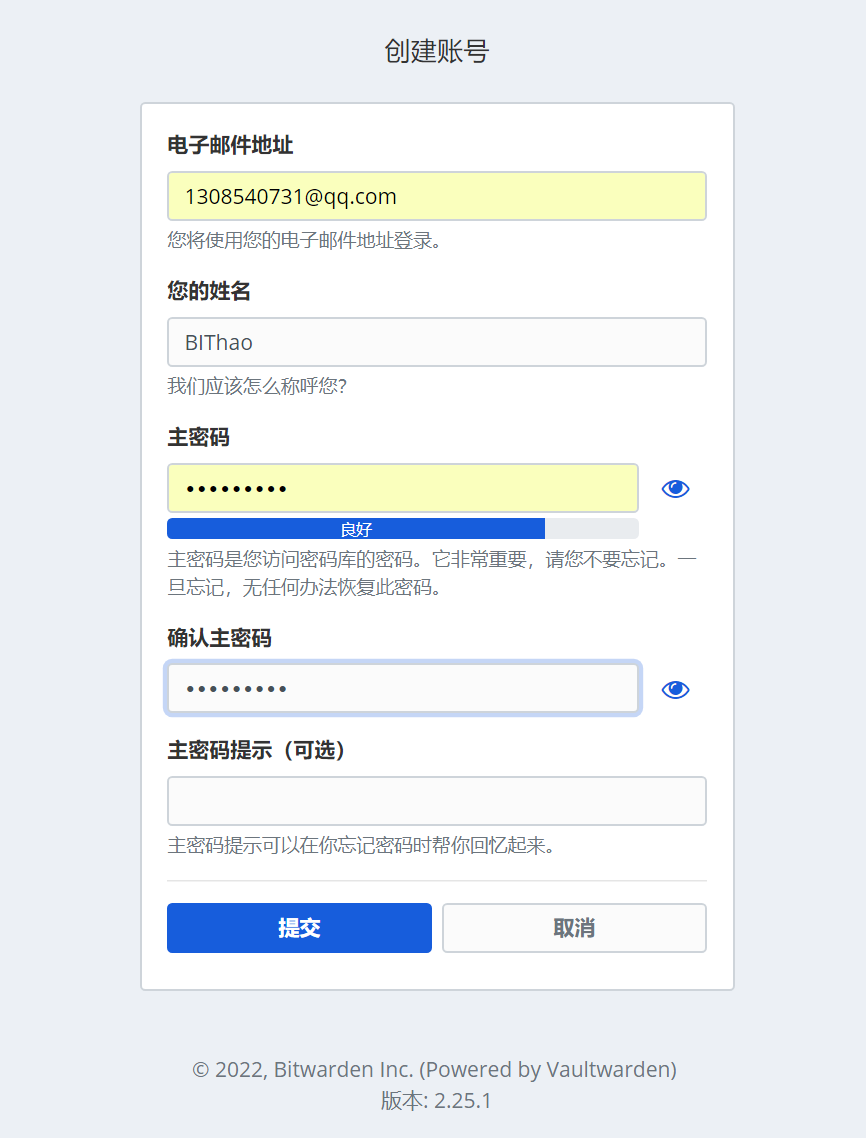The width and height of the screenshot is (866, 1138).
Task: Click the 主密码提示（可选）label
Action: (x=257, y=750)
